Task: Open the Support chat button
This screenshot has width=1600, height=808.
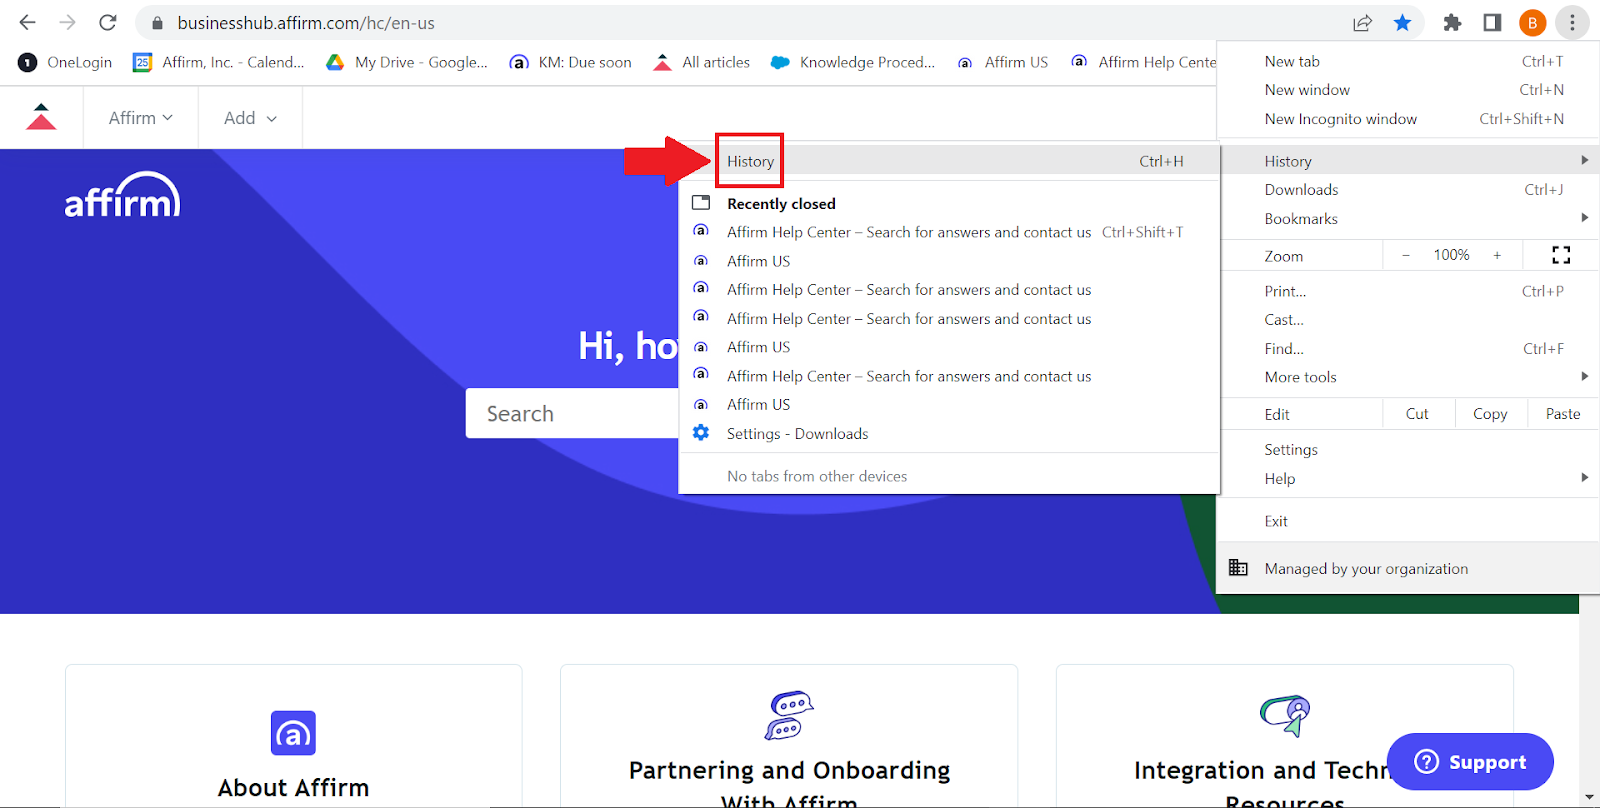Action: pyautogui.click(x=1470, y=762)
